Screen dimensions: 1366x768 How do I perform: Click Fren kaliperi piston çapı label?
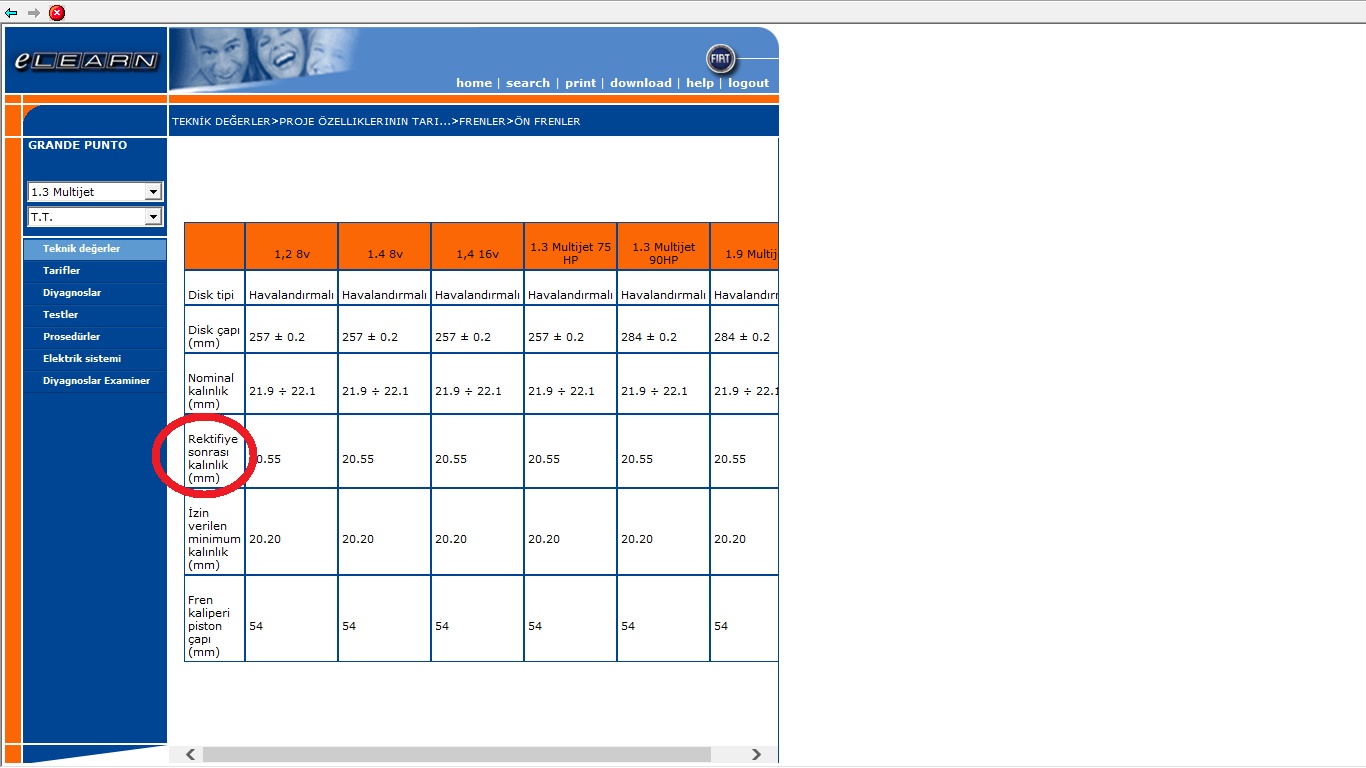209,626
